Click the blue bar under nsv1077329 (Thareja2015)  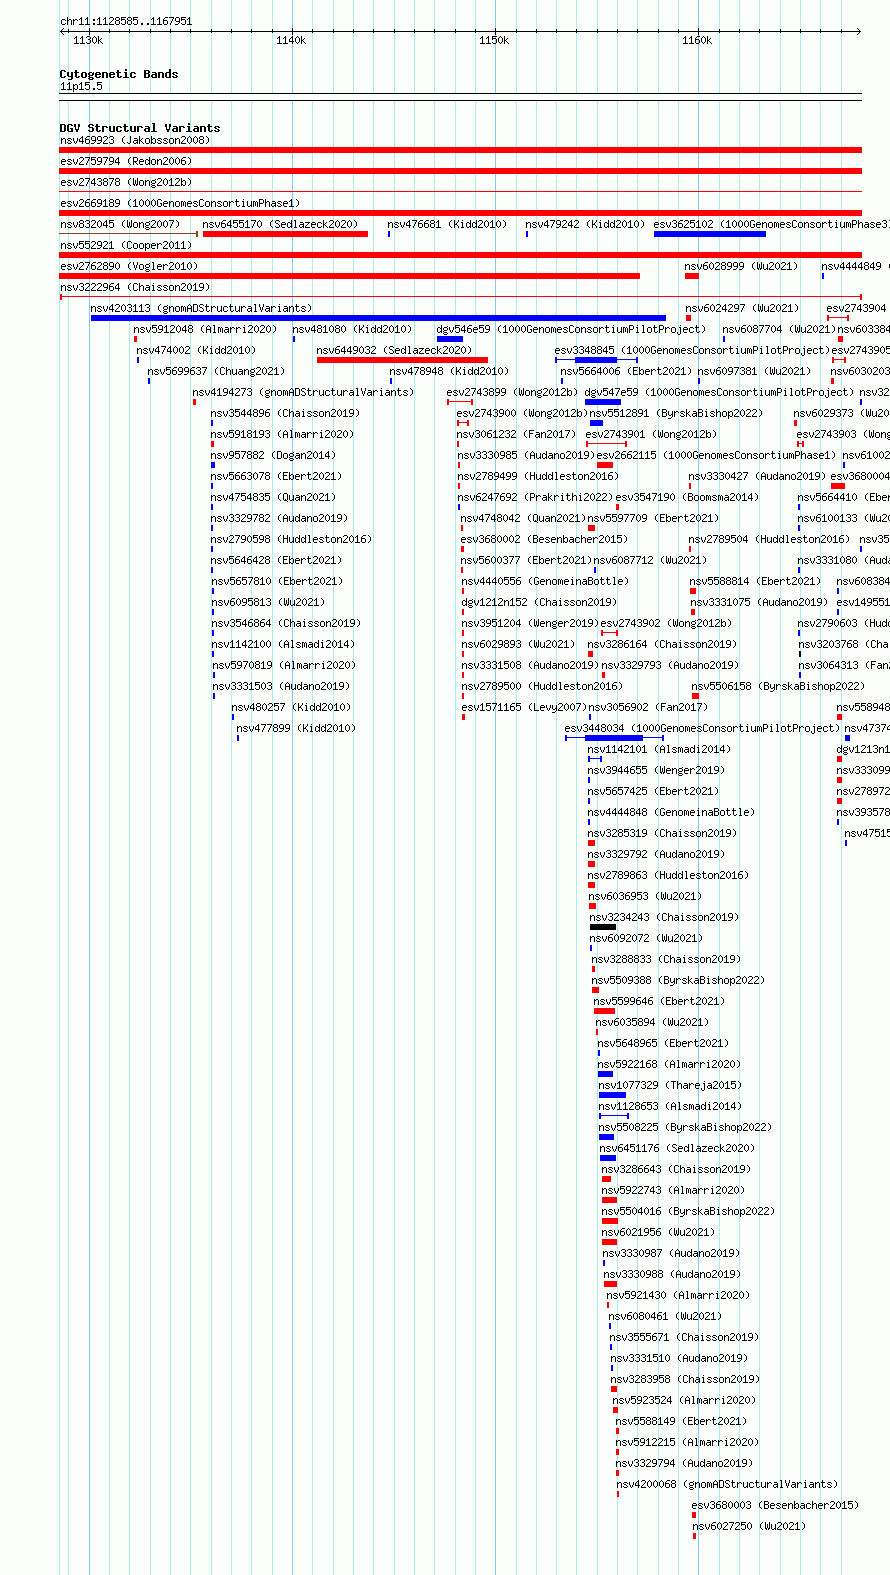coord(612,1095)
